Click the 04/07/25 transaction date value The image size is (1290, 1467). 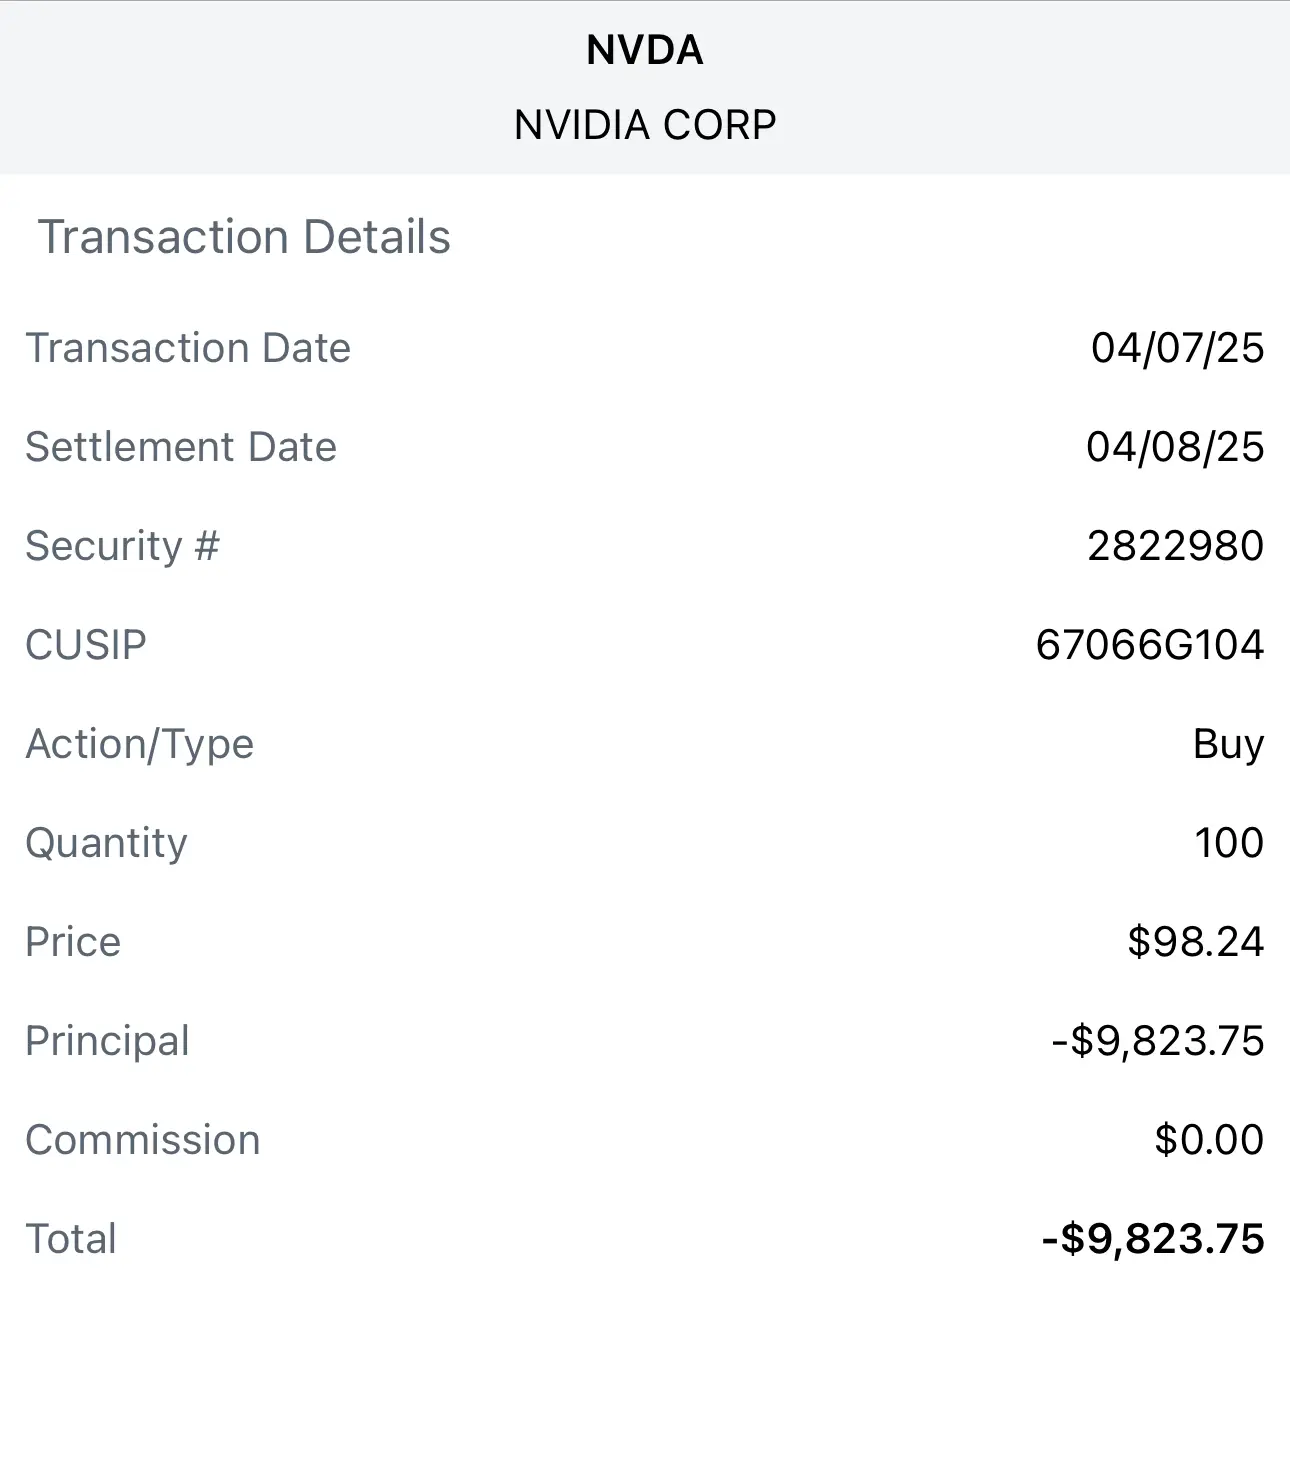(x=1178, y=348)
